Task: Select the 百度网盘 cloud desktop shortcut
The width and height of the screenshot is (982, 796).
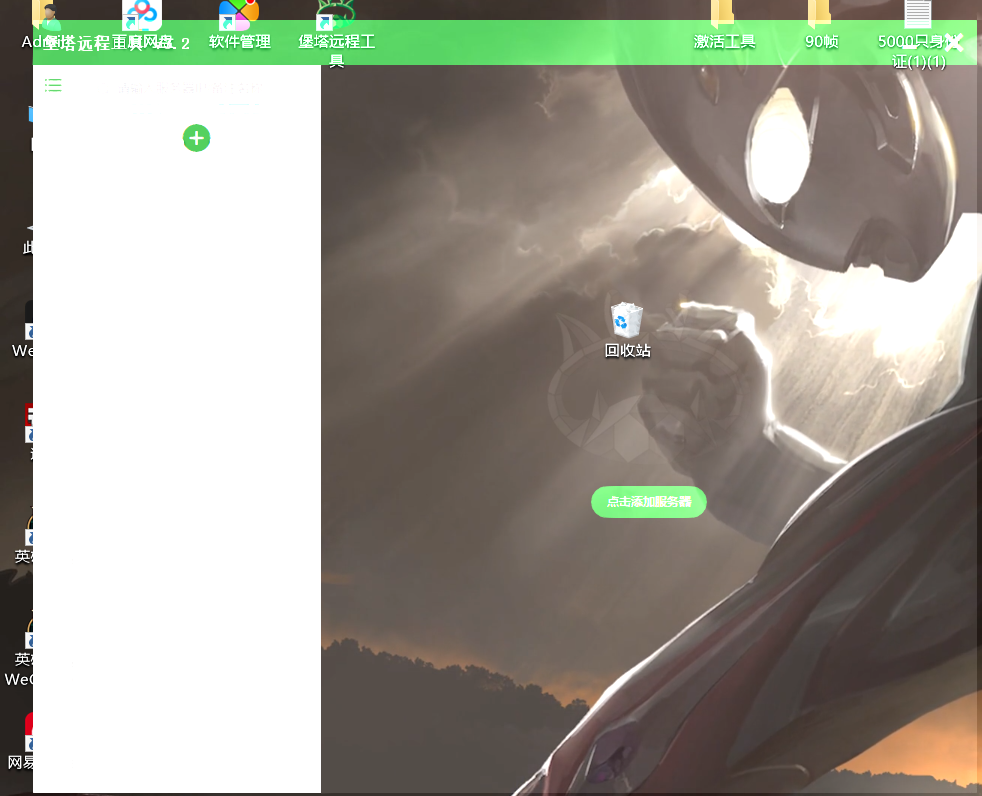Action: pos(142,26)
